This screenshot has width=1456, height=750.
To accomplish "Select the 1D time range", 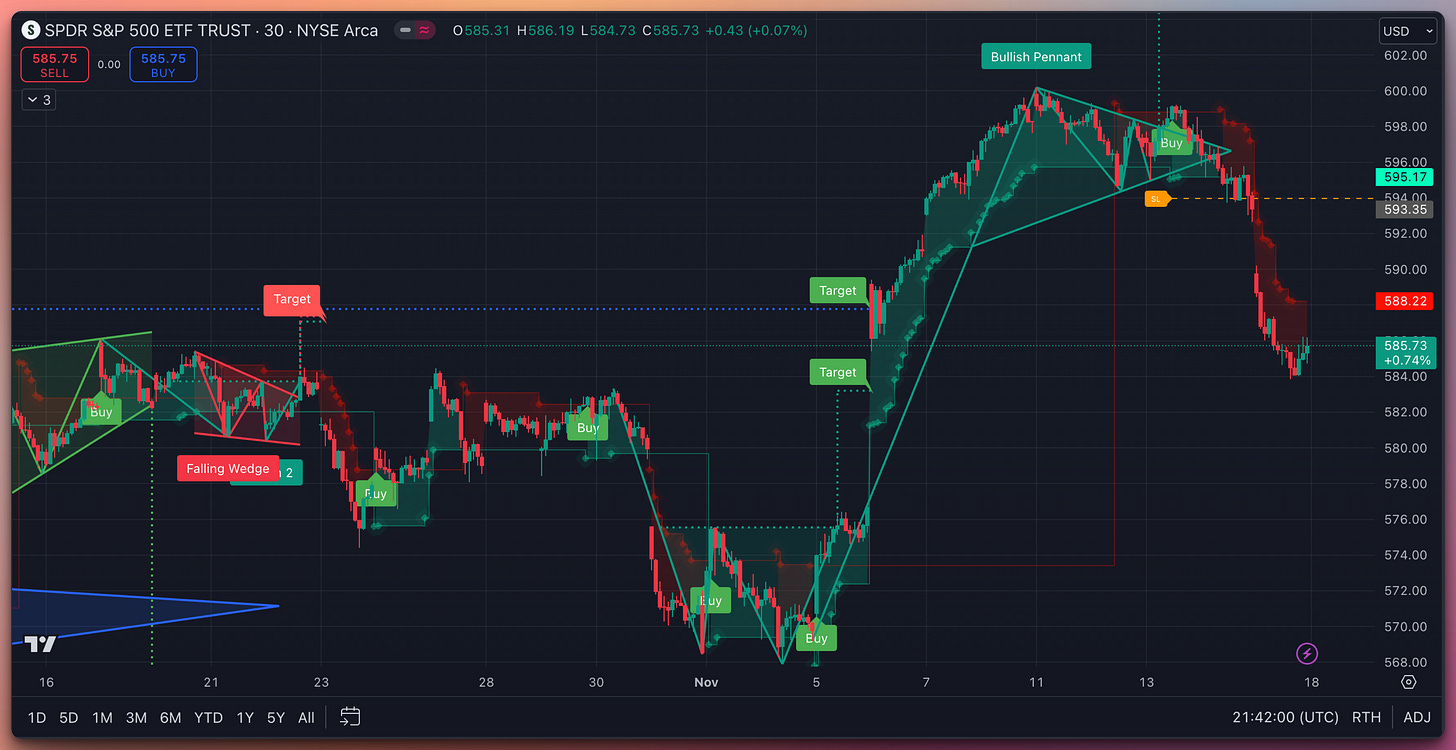I will (37, 717).
